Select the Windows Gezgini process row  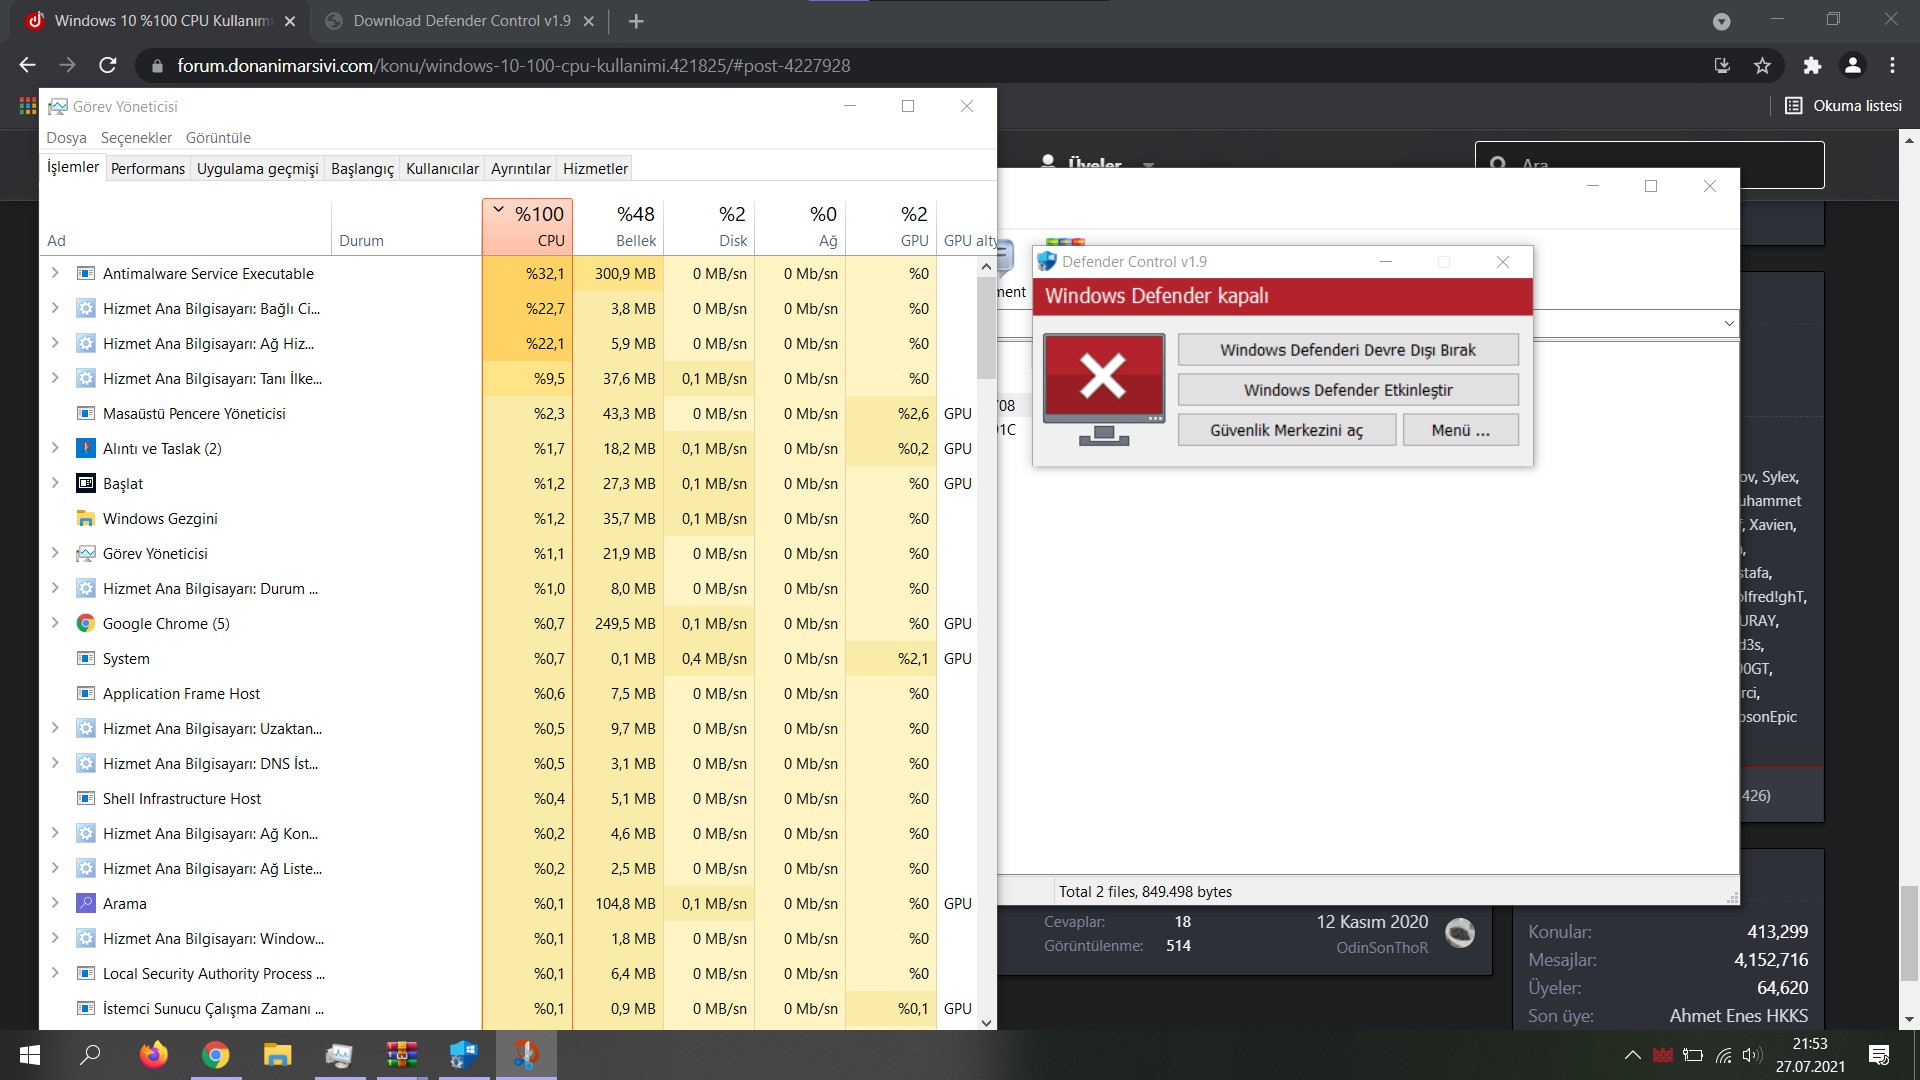[x=508, y=518]
